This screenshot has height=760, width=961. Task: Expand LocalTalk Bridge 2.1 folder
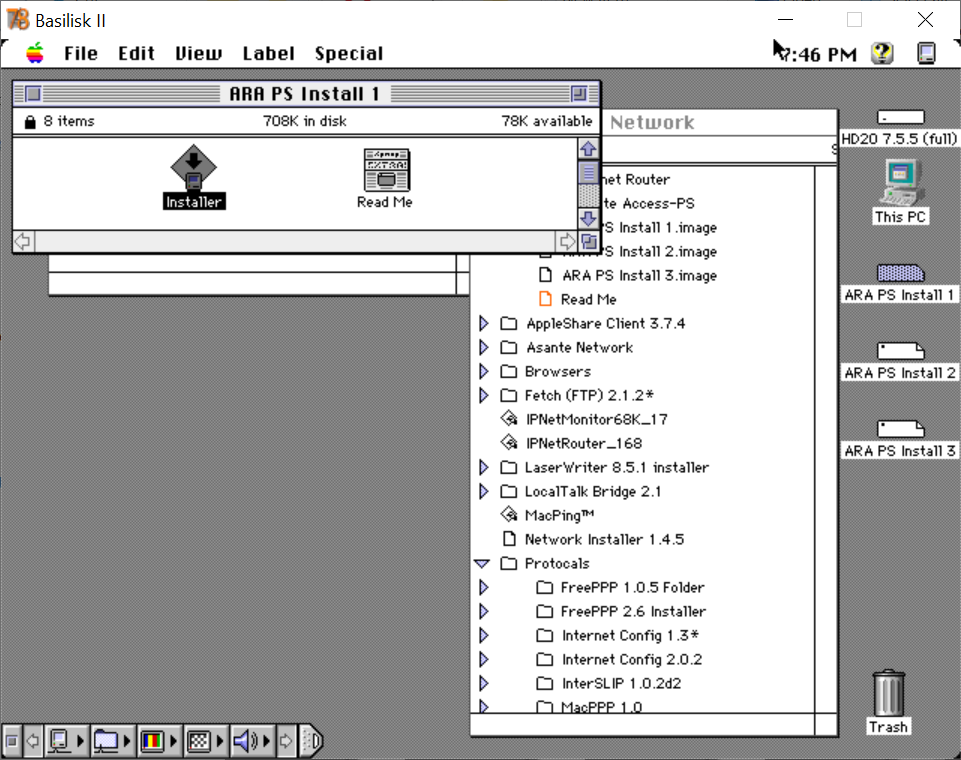pos(484,492)
